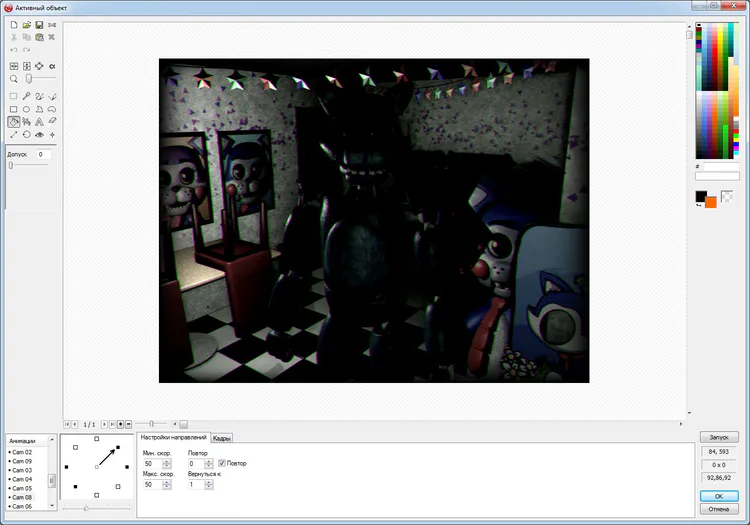
Task: Click the Flip vertically icon
Action: pyautogui.click(x=27, y=66)
